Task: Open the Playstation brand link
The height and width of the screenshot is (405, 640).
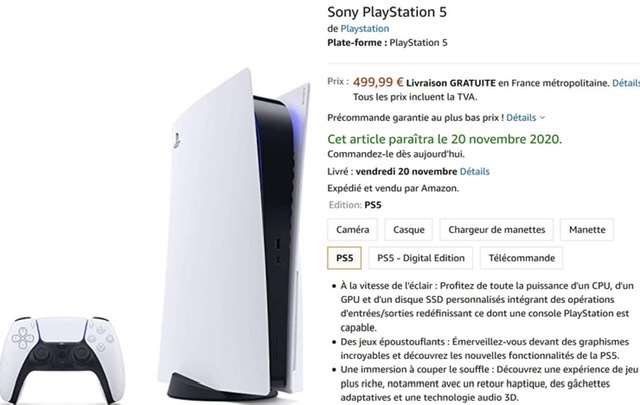Action: [364, 29]
